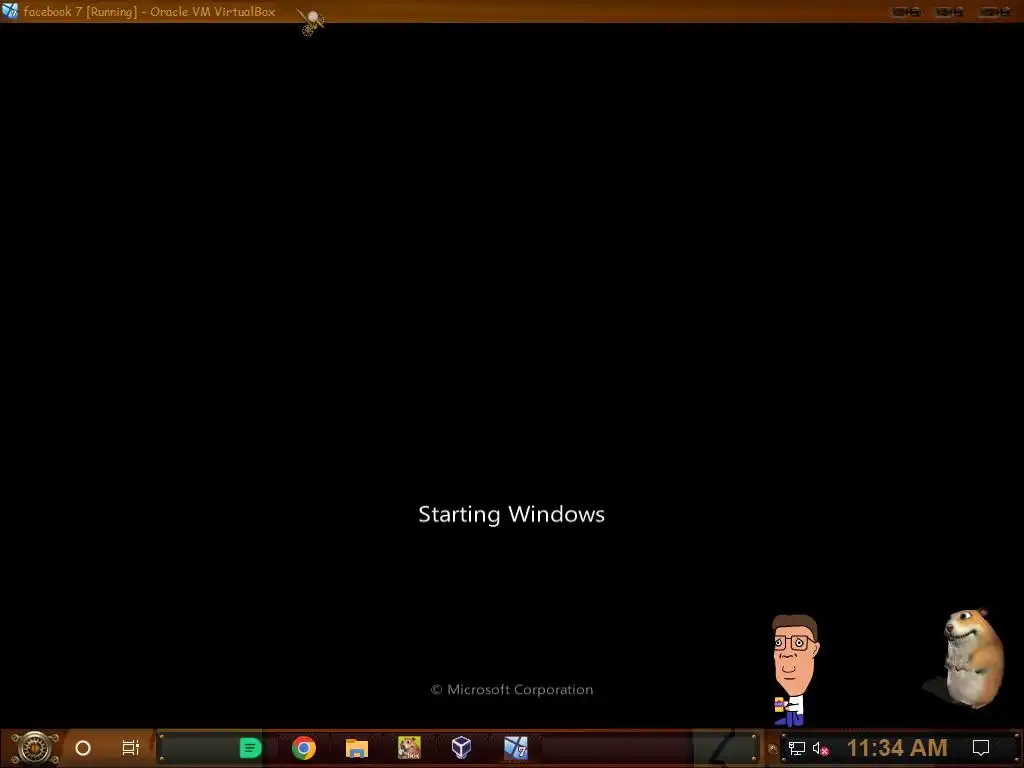Open the steampunk Start button

click(35, 748)
